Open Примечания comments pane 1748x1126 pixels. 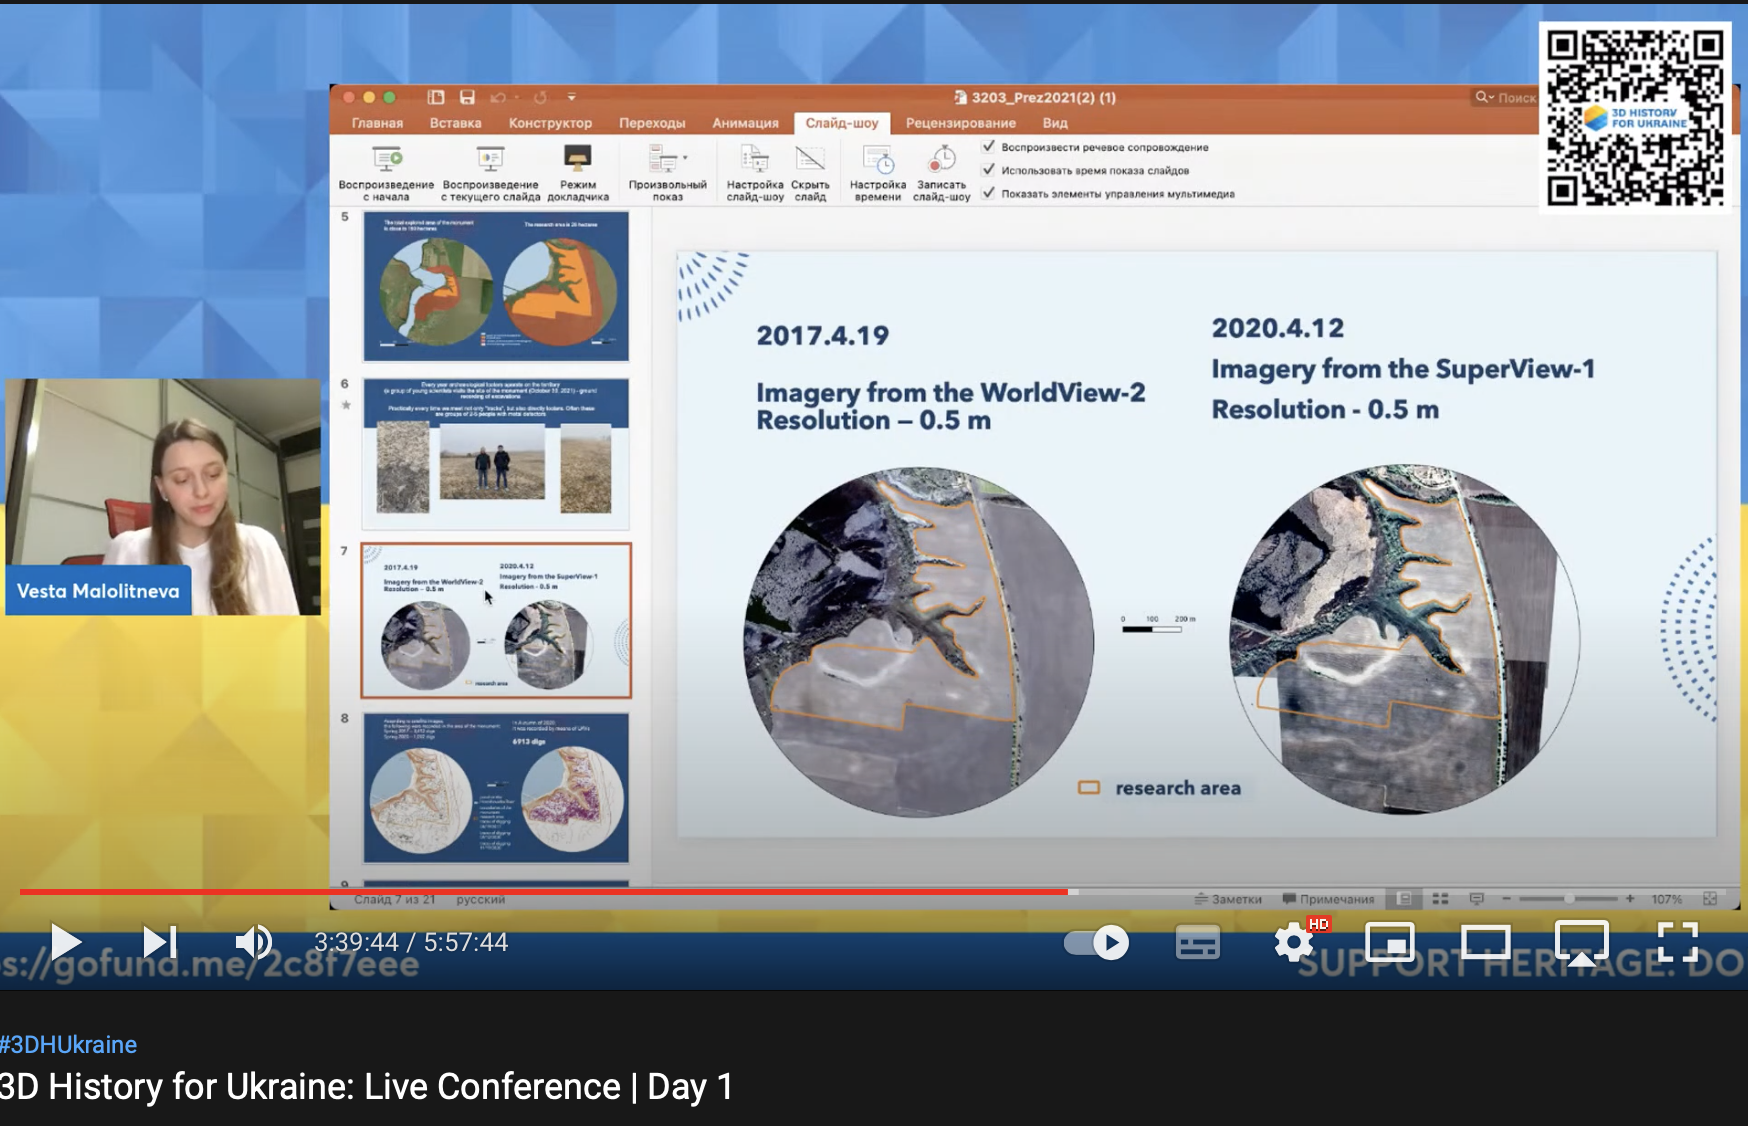pos(1328,899)
